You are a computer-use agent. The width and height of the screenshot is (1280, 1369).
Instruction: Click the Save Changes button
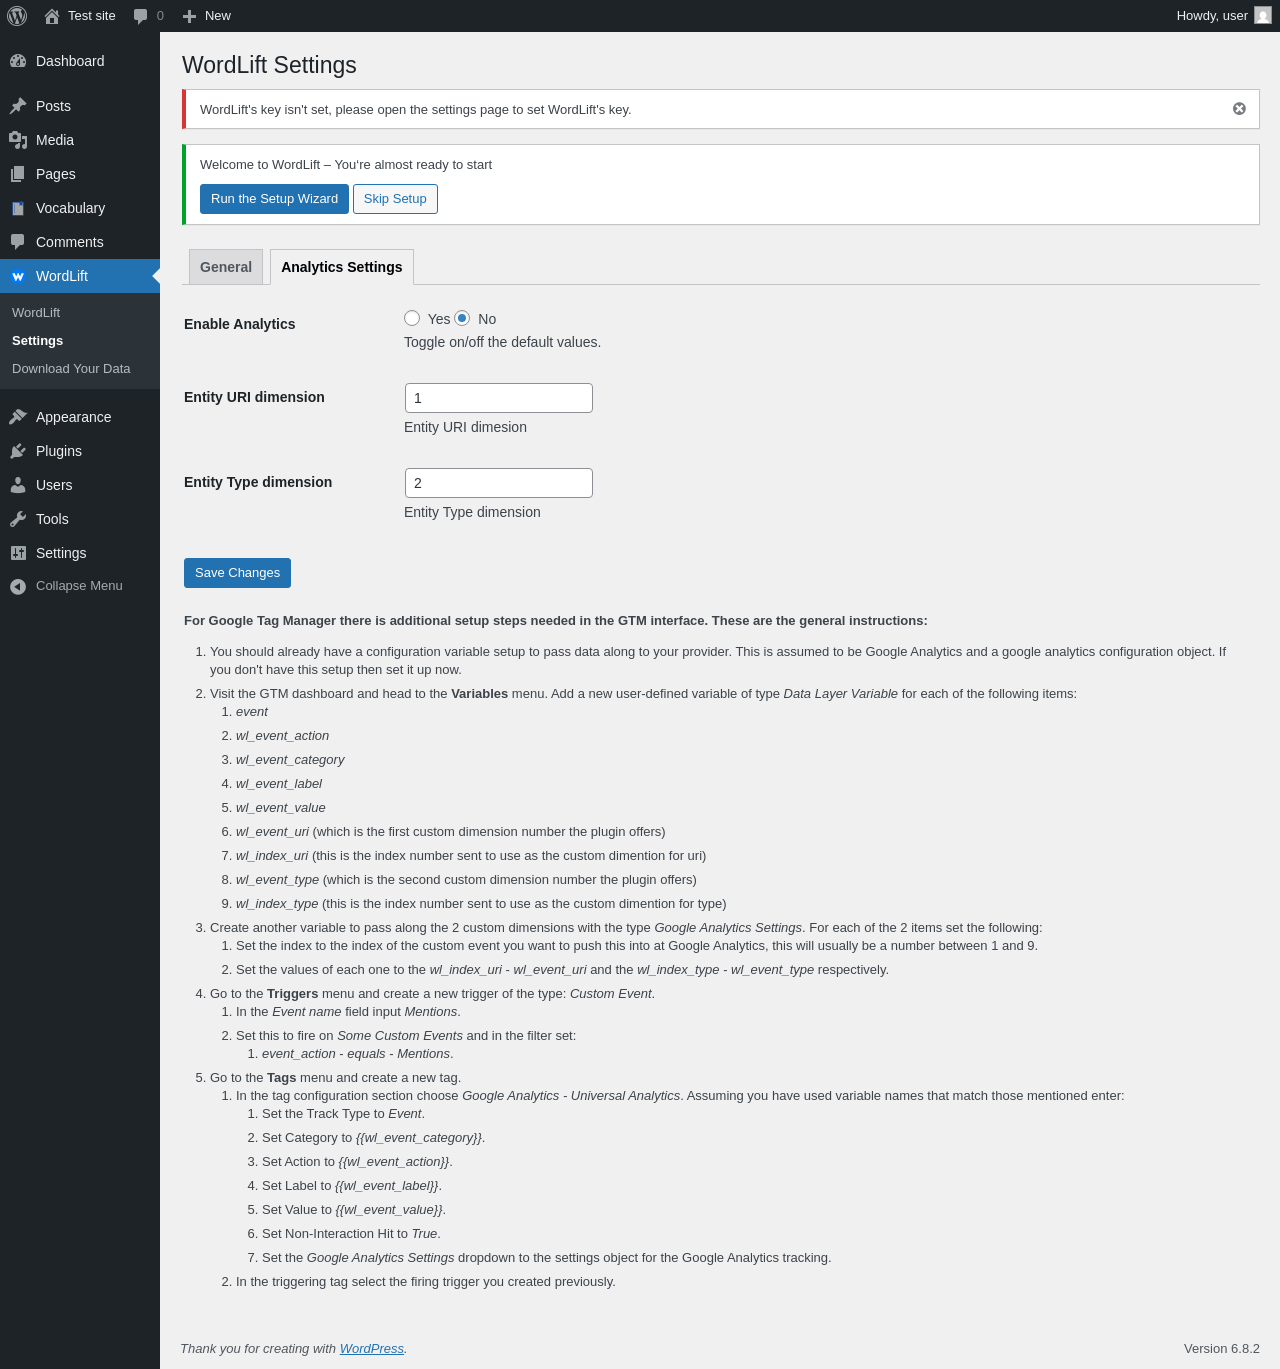pyautogui.click(x=237, y=573)
